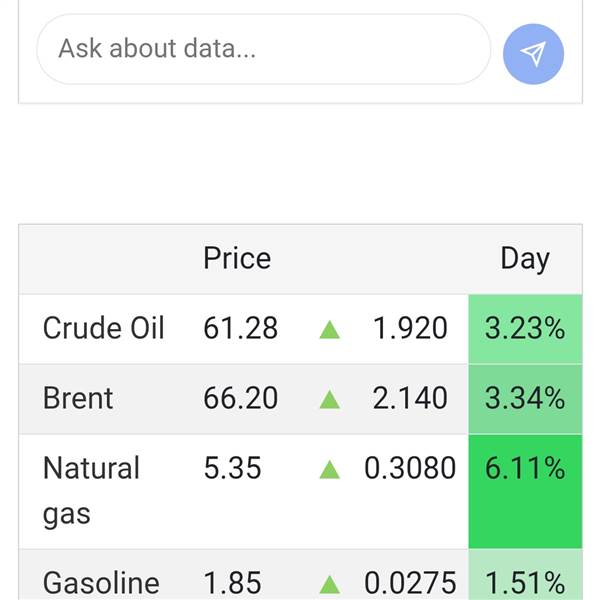The width and height of the screenshot is (600, 600).
Task: Sort by the Price column header
Action: 237,259
